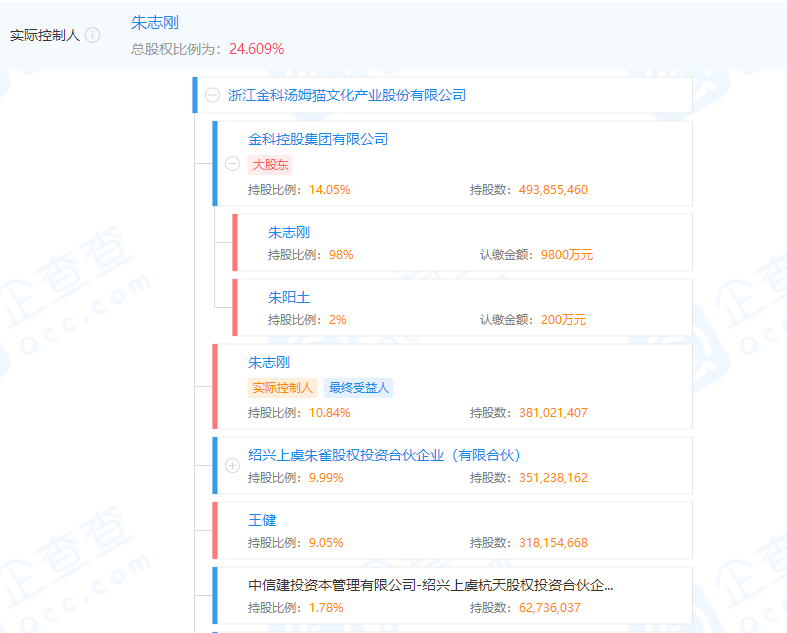Select share count 62,736,037

coord(550,608)
